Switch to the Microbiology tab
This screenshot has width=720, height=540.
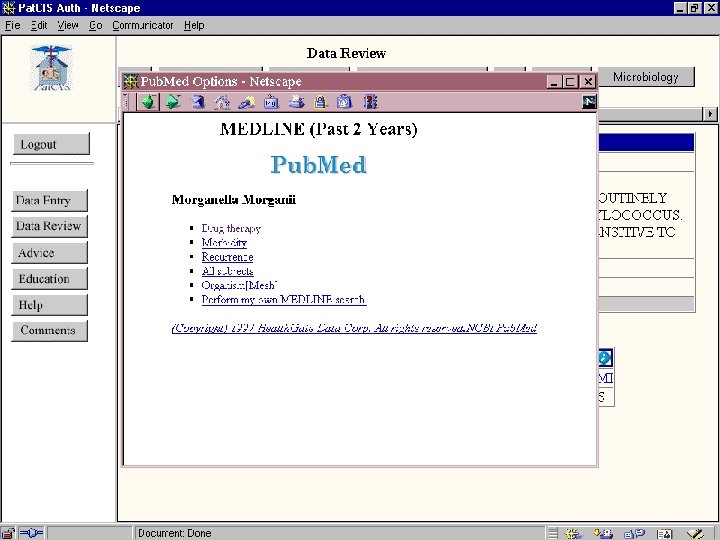coord(646,77)
